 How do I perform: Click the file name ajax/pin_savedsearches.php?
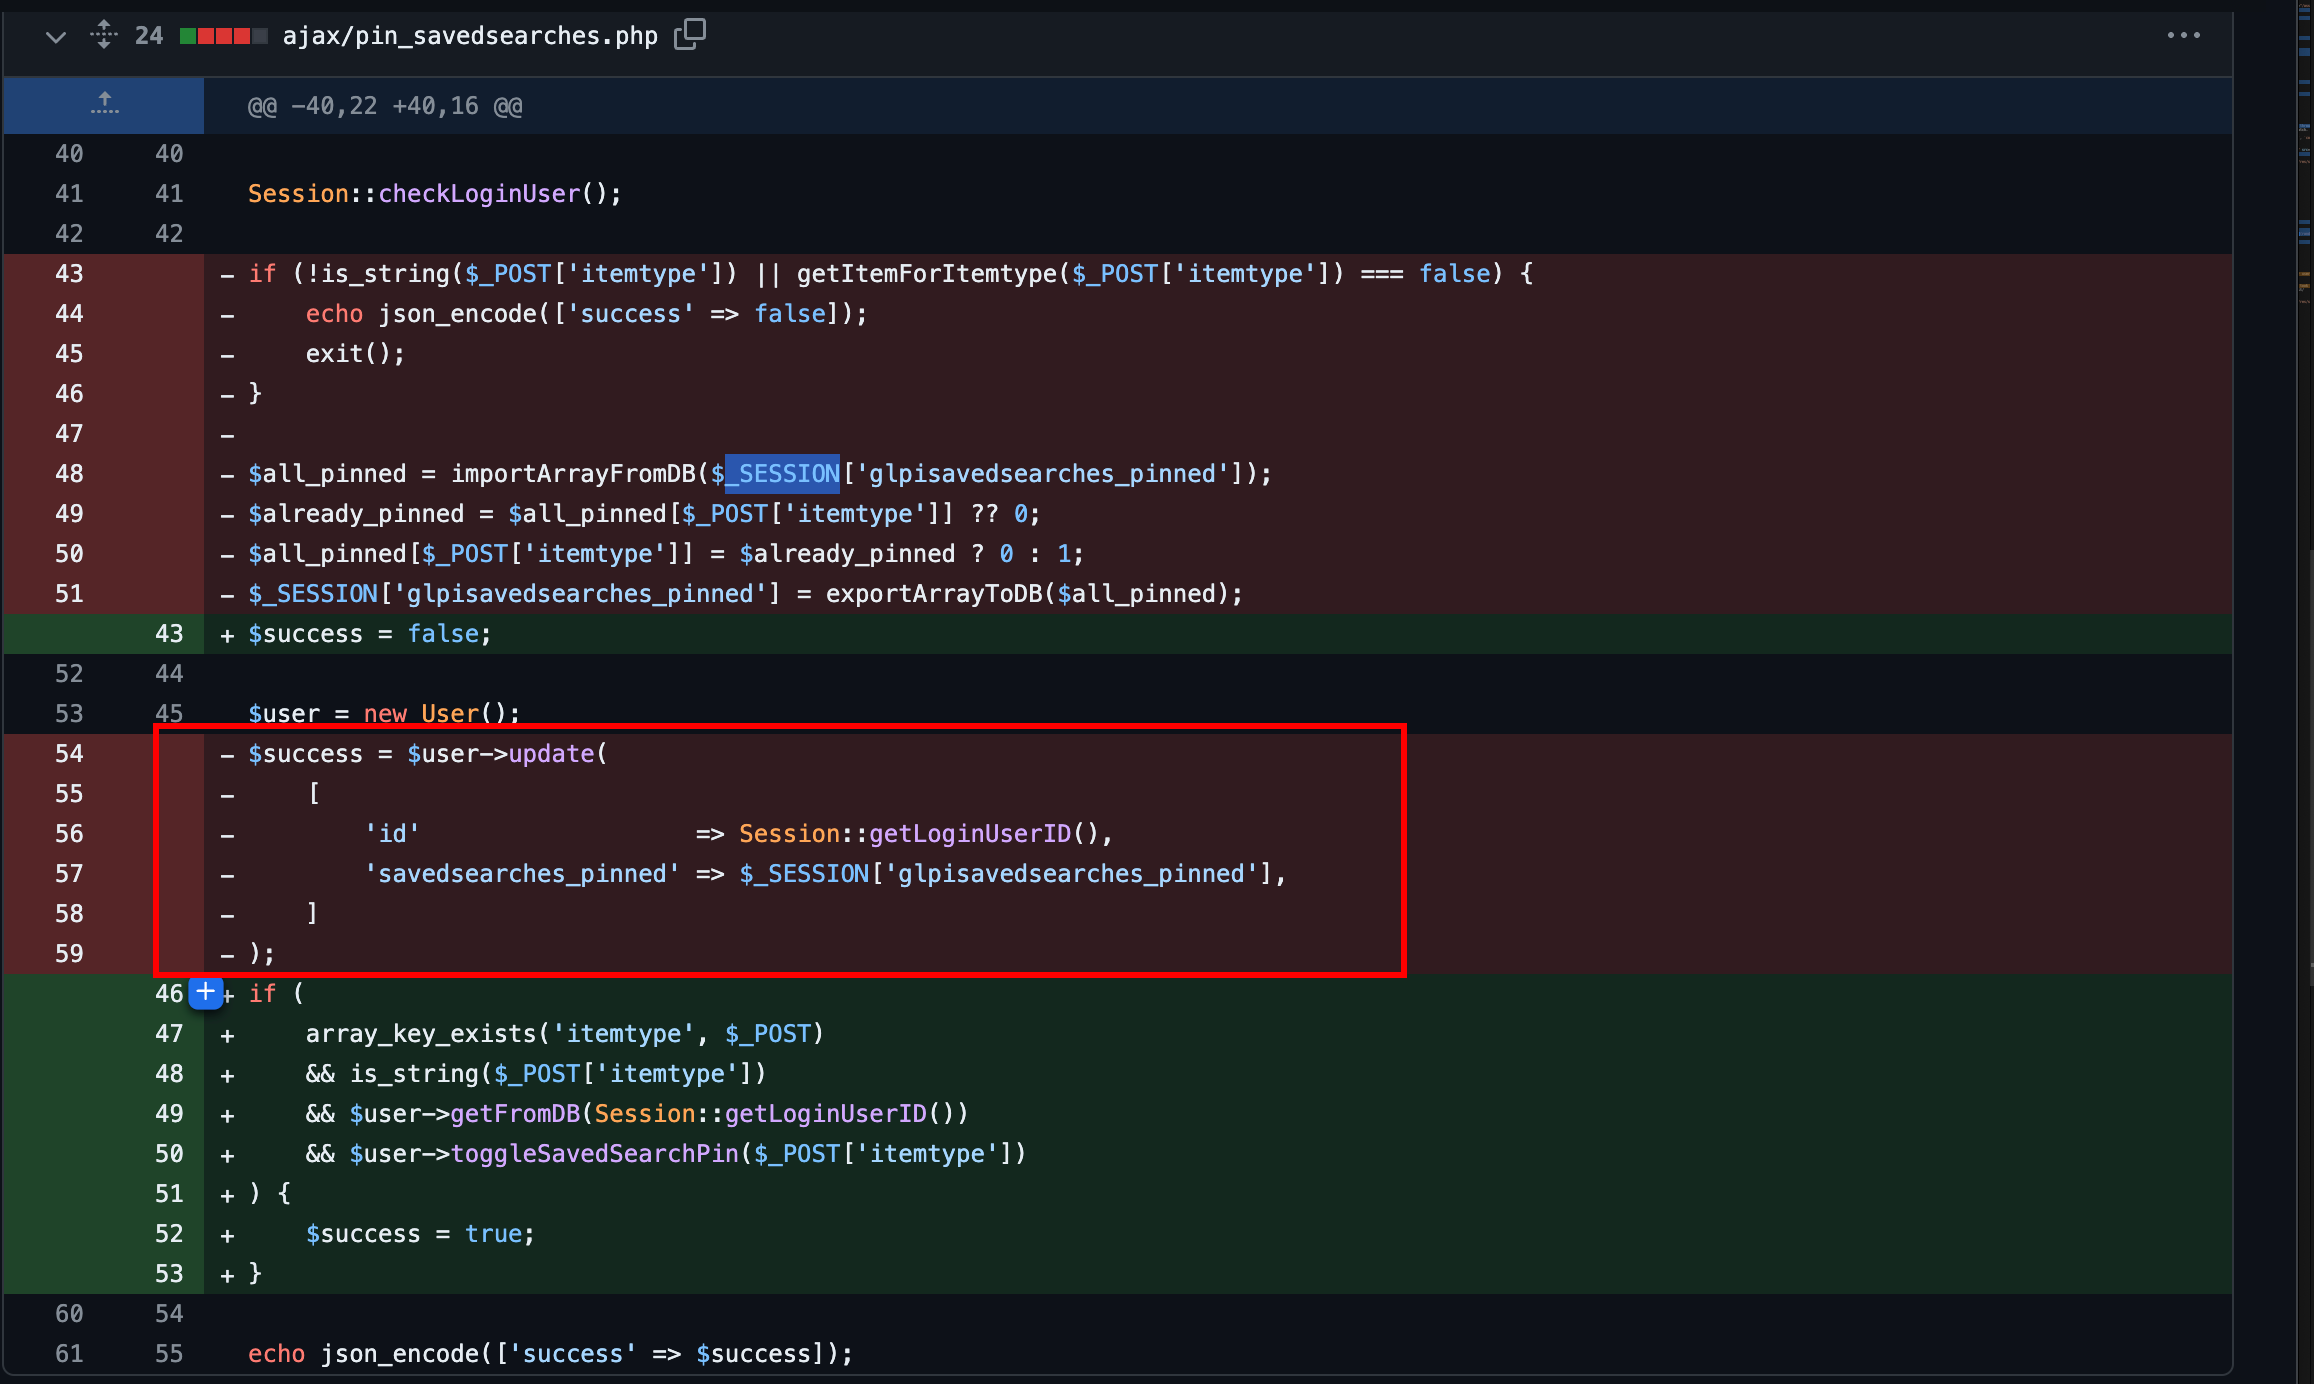470,36
